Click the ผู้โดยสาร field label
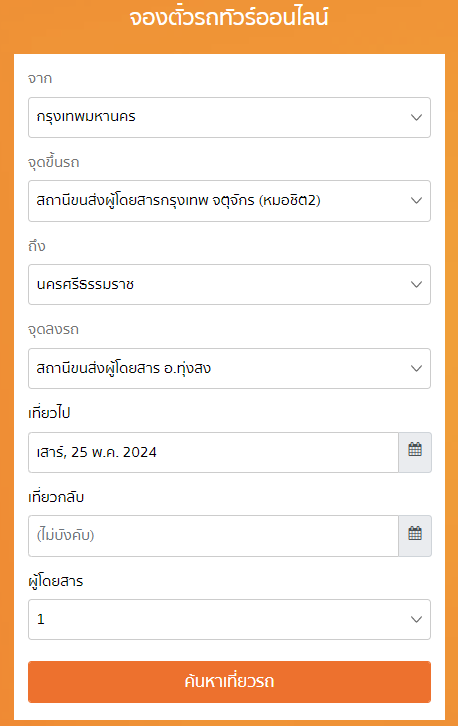This screenshot has height=726, width=458. click(56, 581)
